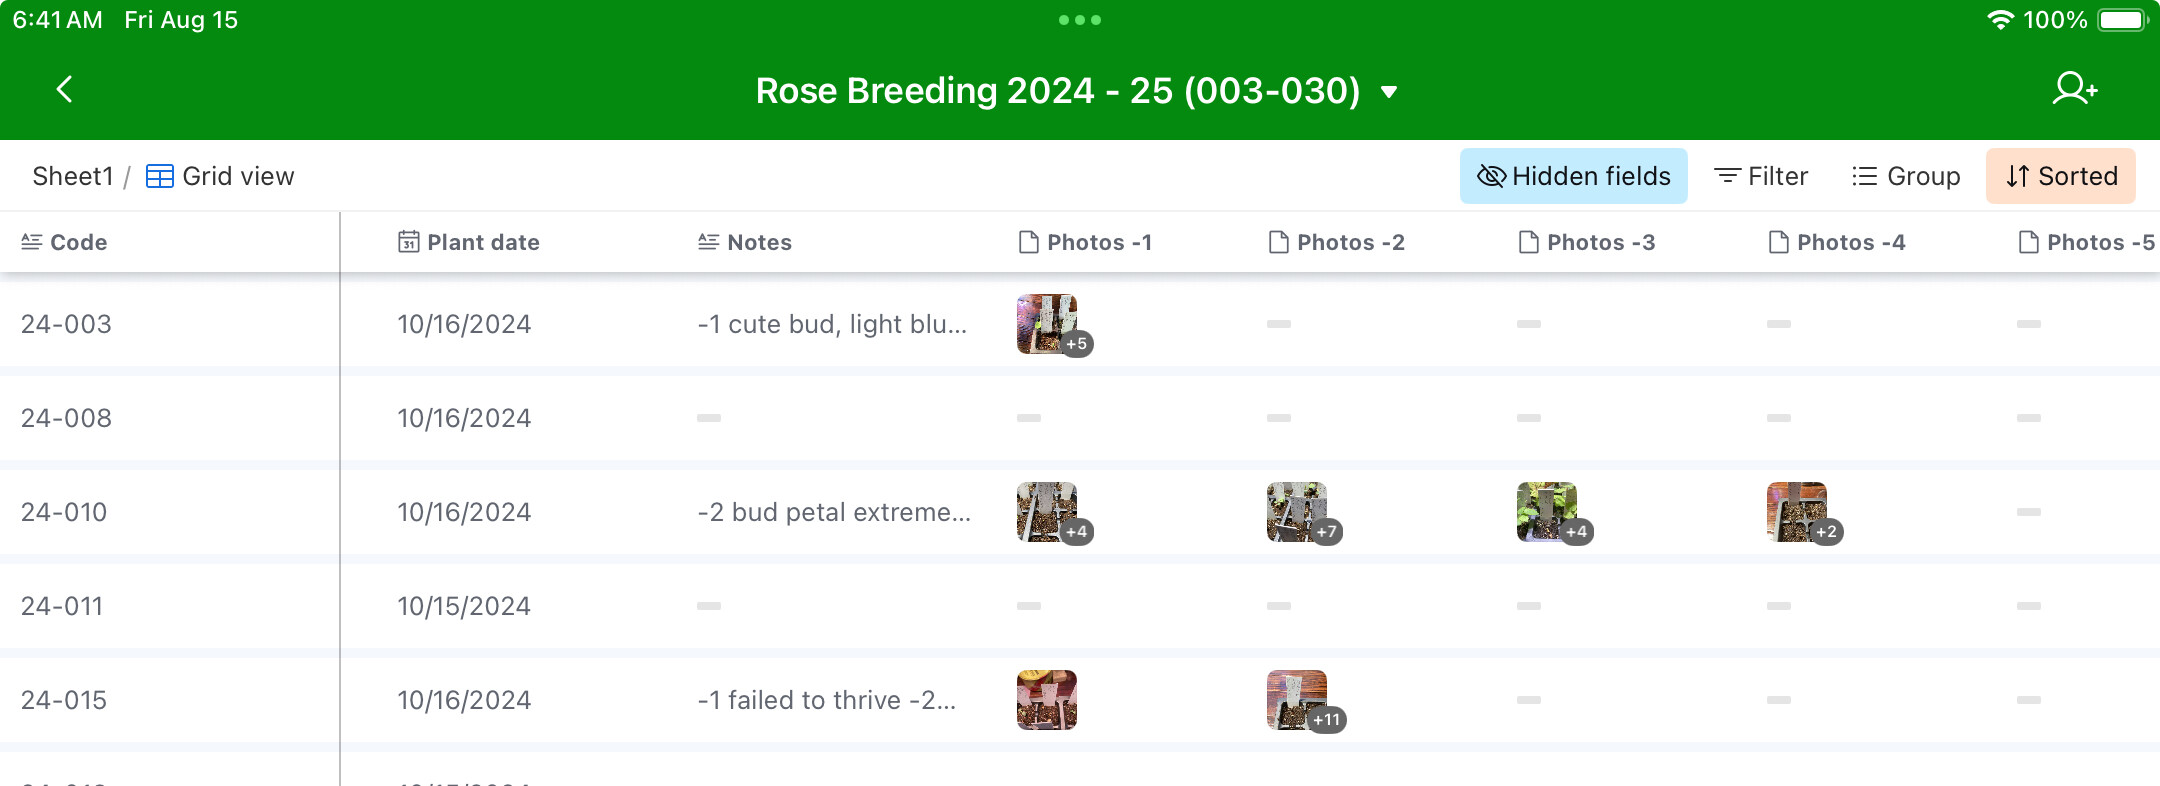The width and height of the screenshot is (2160, 786).
Task: Open the Photos -3 column header menu
Action: pyautogui.click(x=1587, y=242)
